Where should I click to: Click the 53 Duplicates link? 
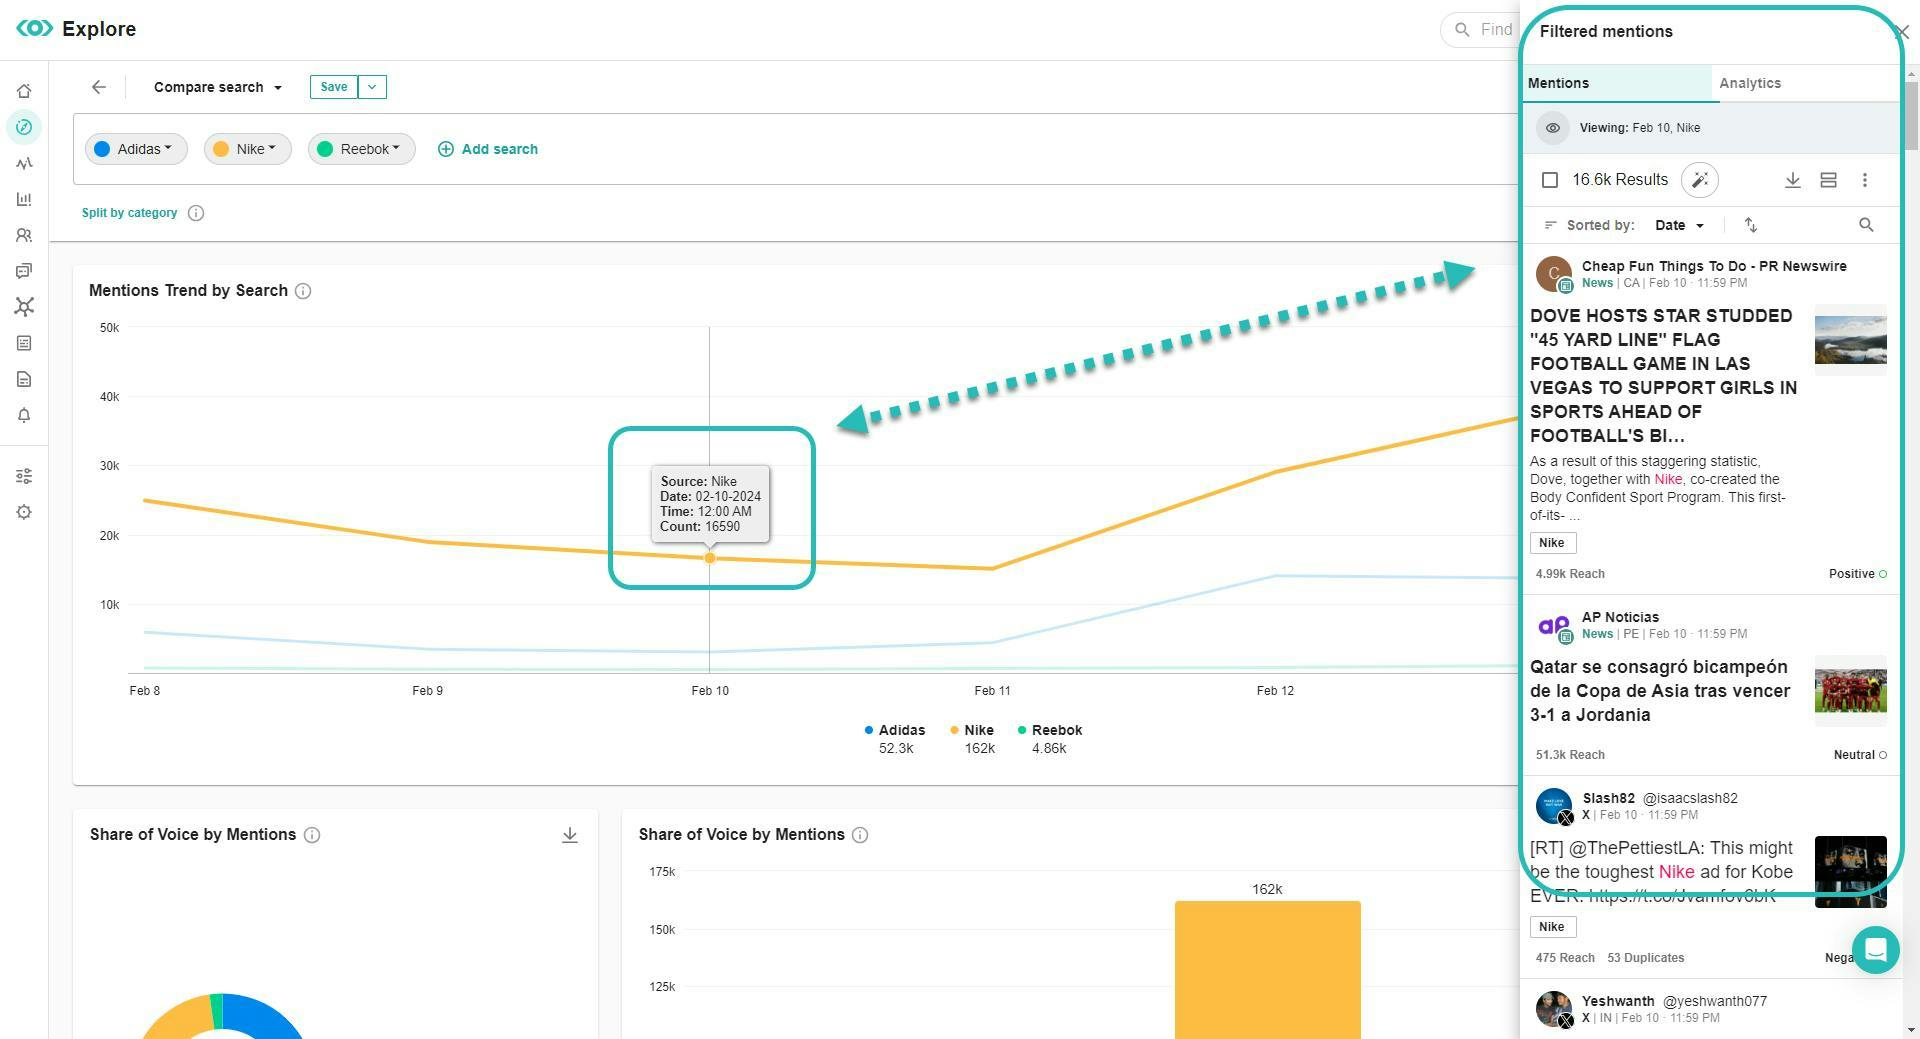(x=1645, y=958)
